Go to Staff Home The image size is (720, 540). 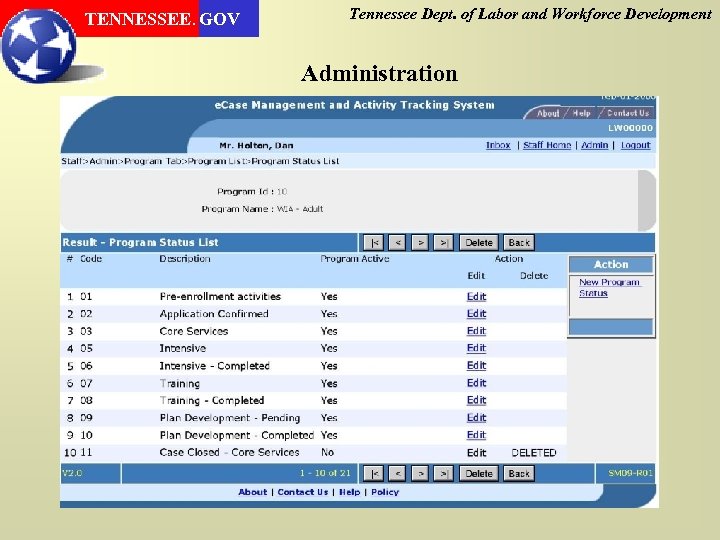[x=547, y=145]
